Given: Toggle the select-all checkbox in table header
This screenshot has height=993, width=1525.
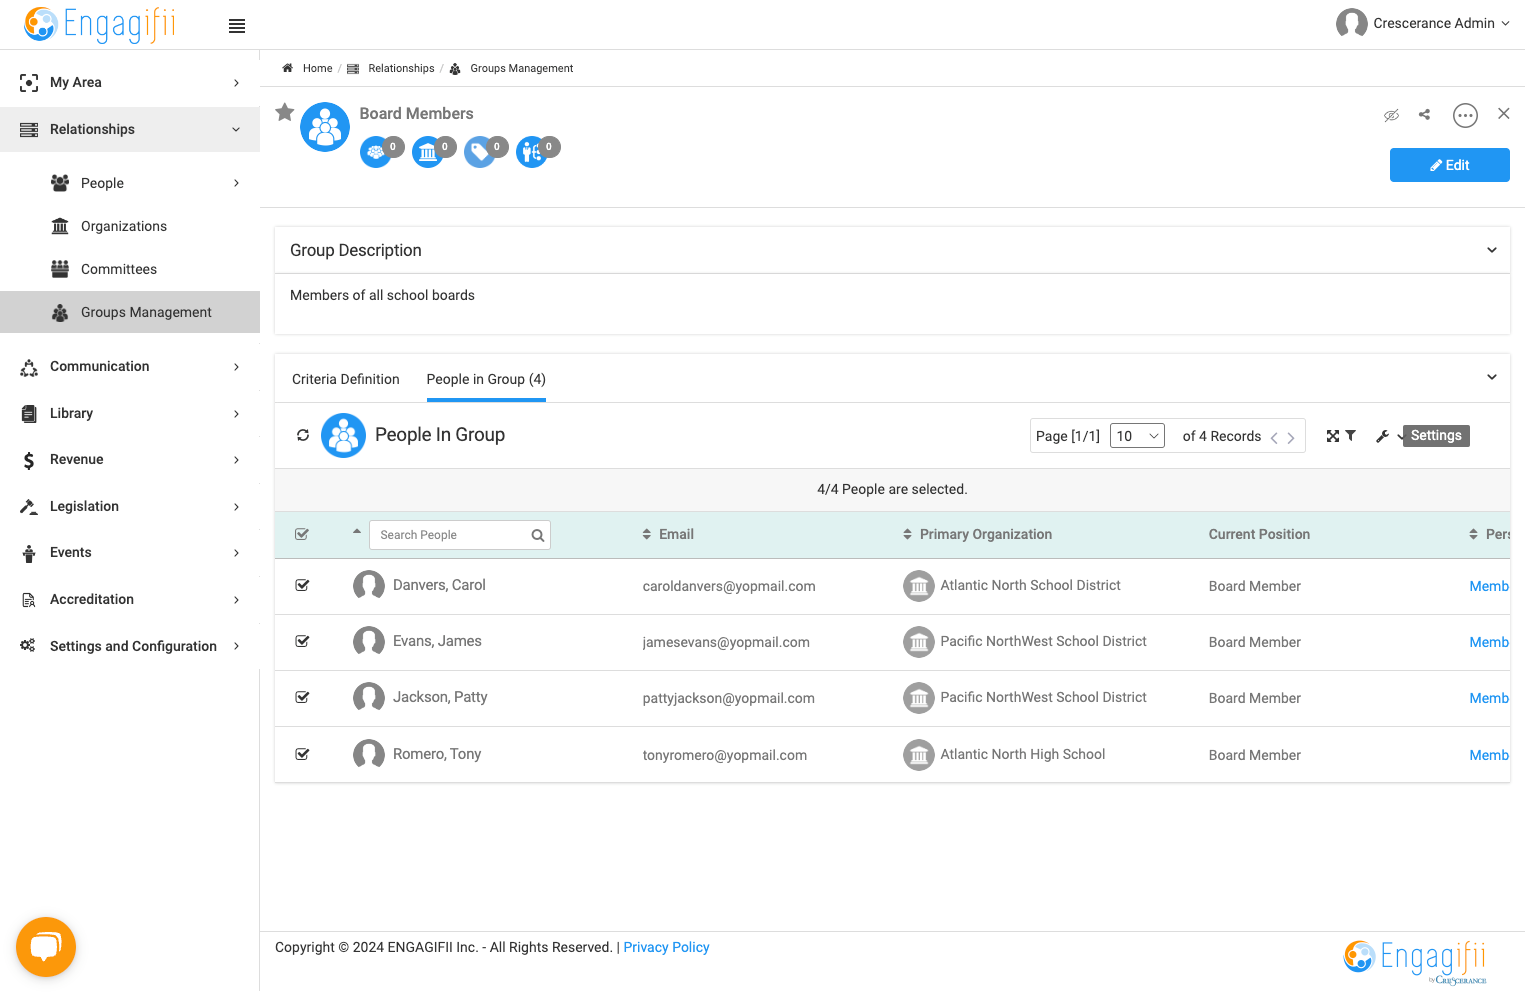Looking at the screenshot, I should 302,535.
